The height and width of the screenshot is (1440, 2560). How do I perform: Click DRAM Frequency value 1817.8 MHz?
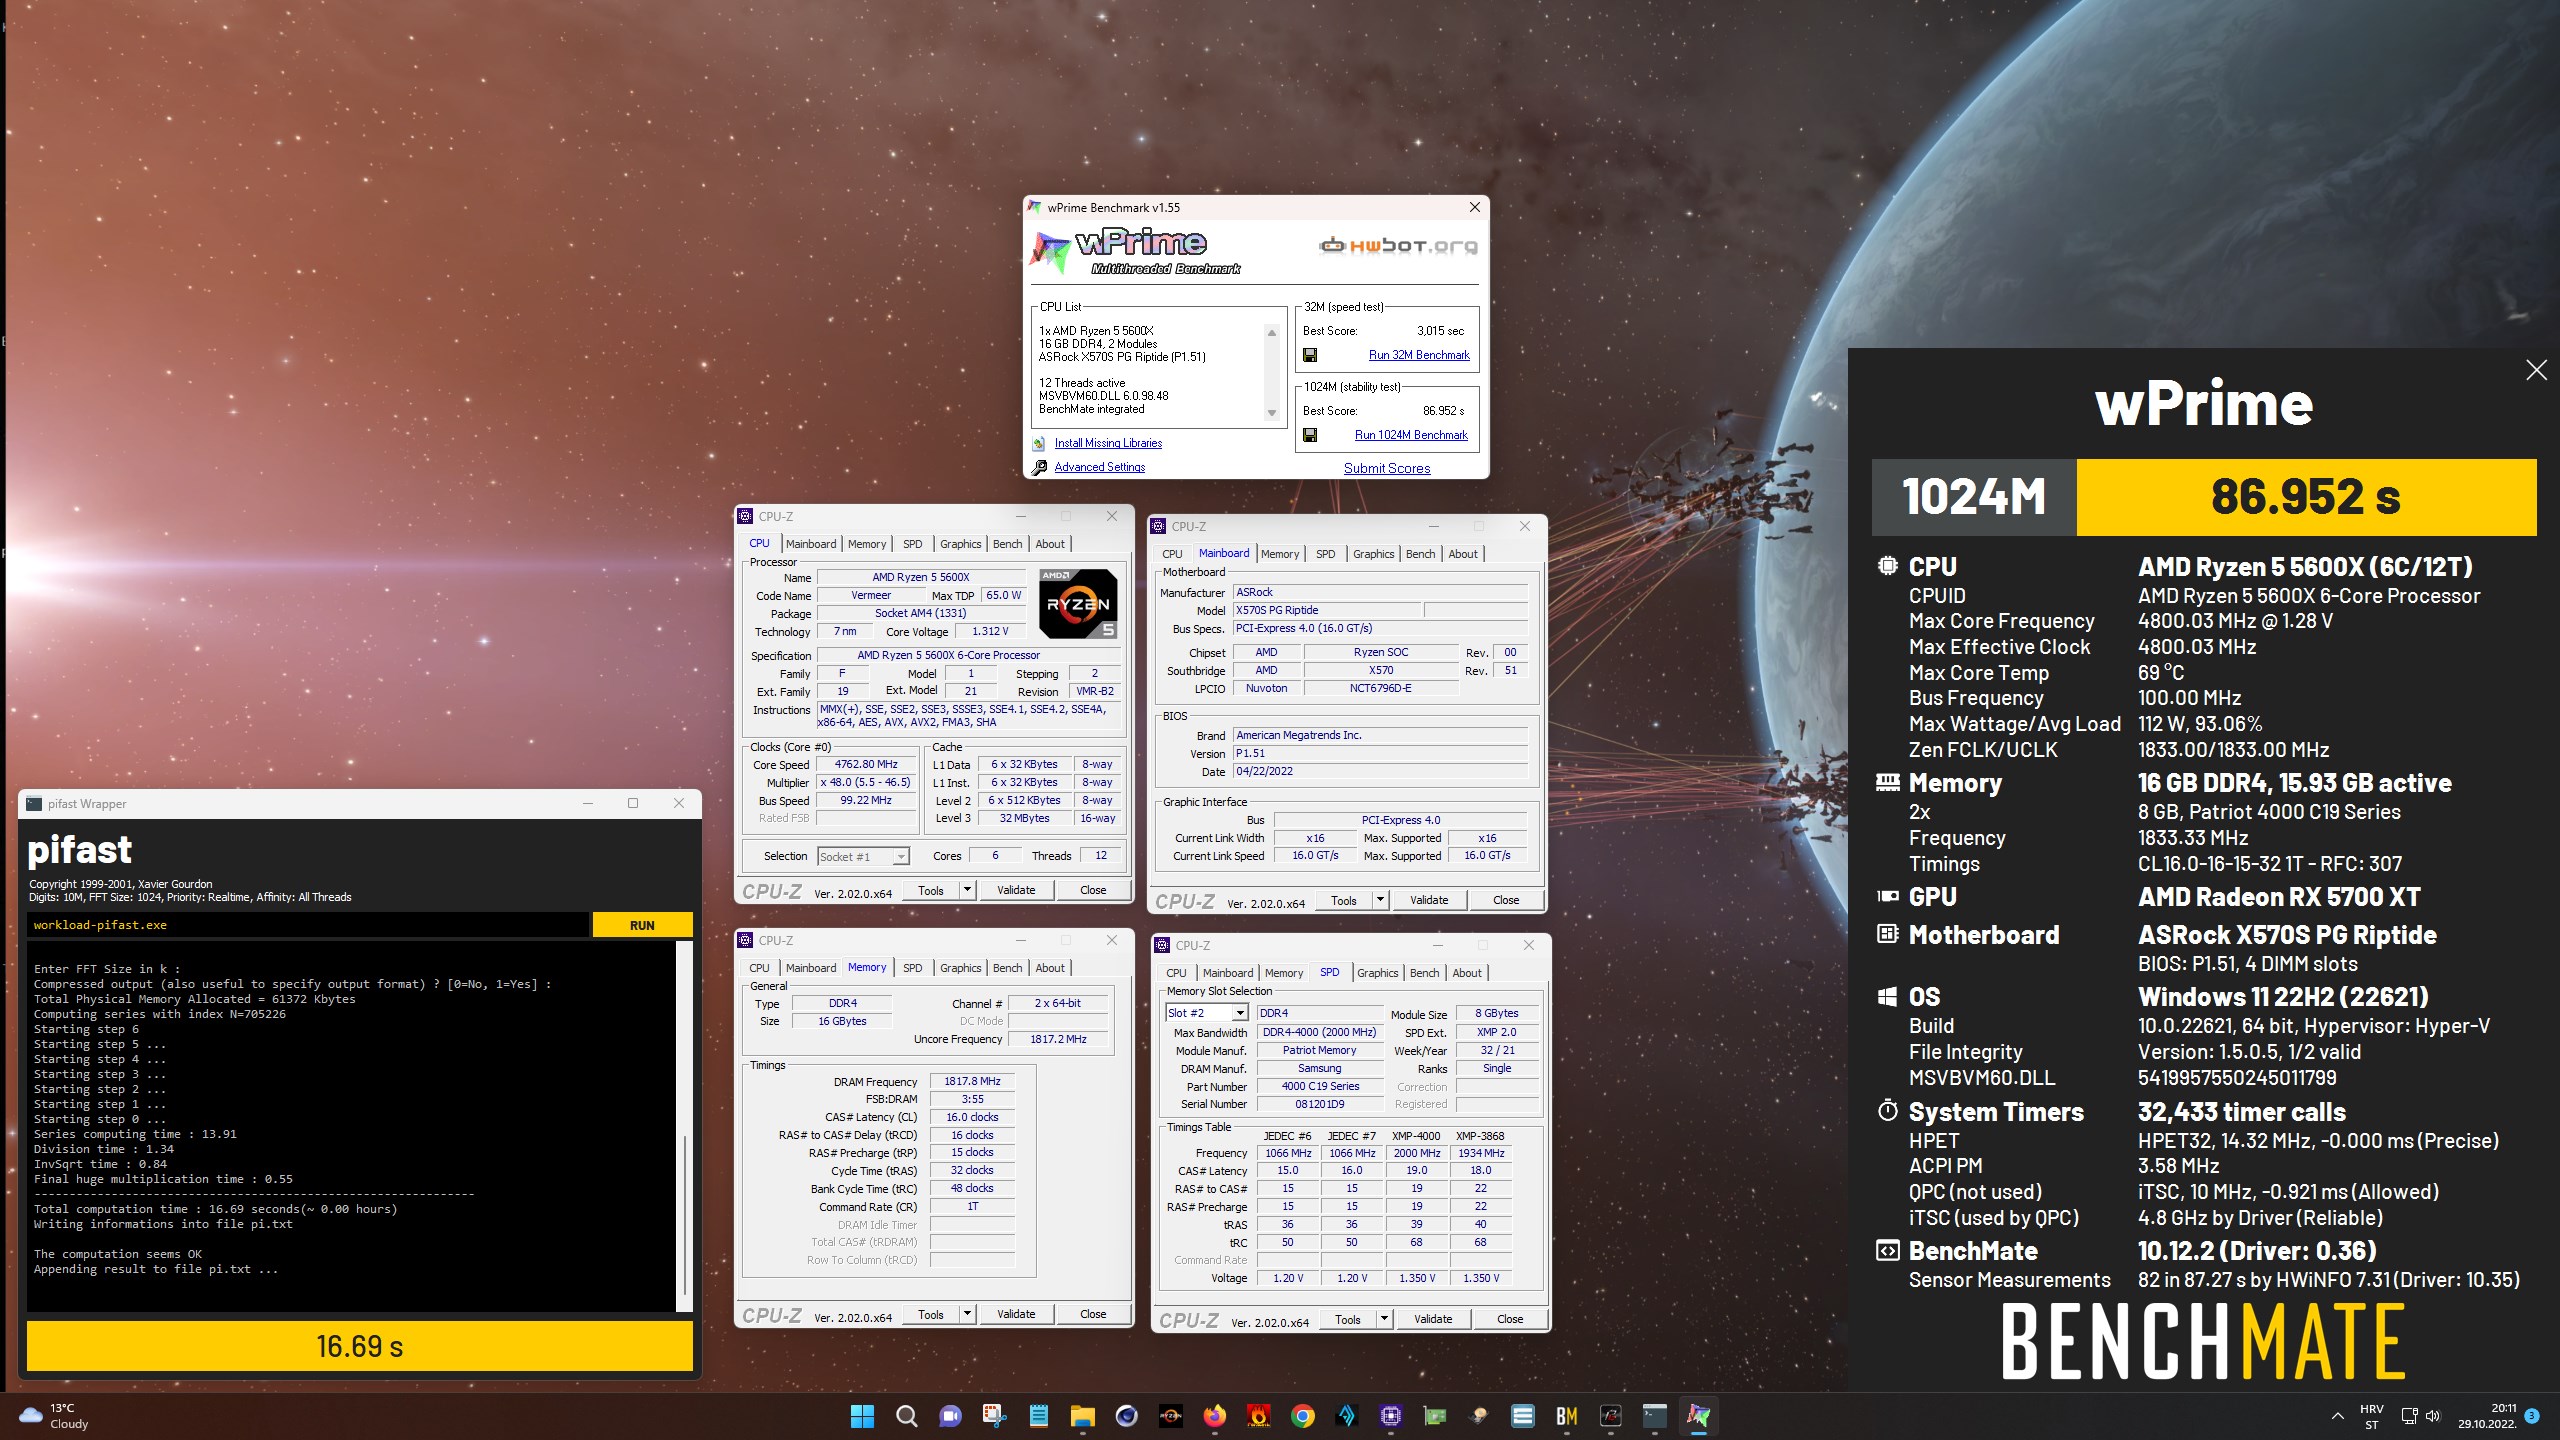click(x=972, y=1081)
